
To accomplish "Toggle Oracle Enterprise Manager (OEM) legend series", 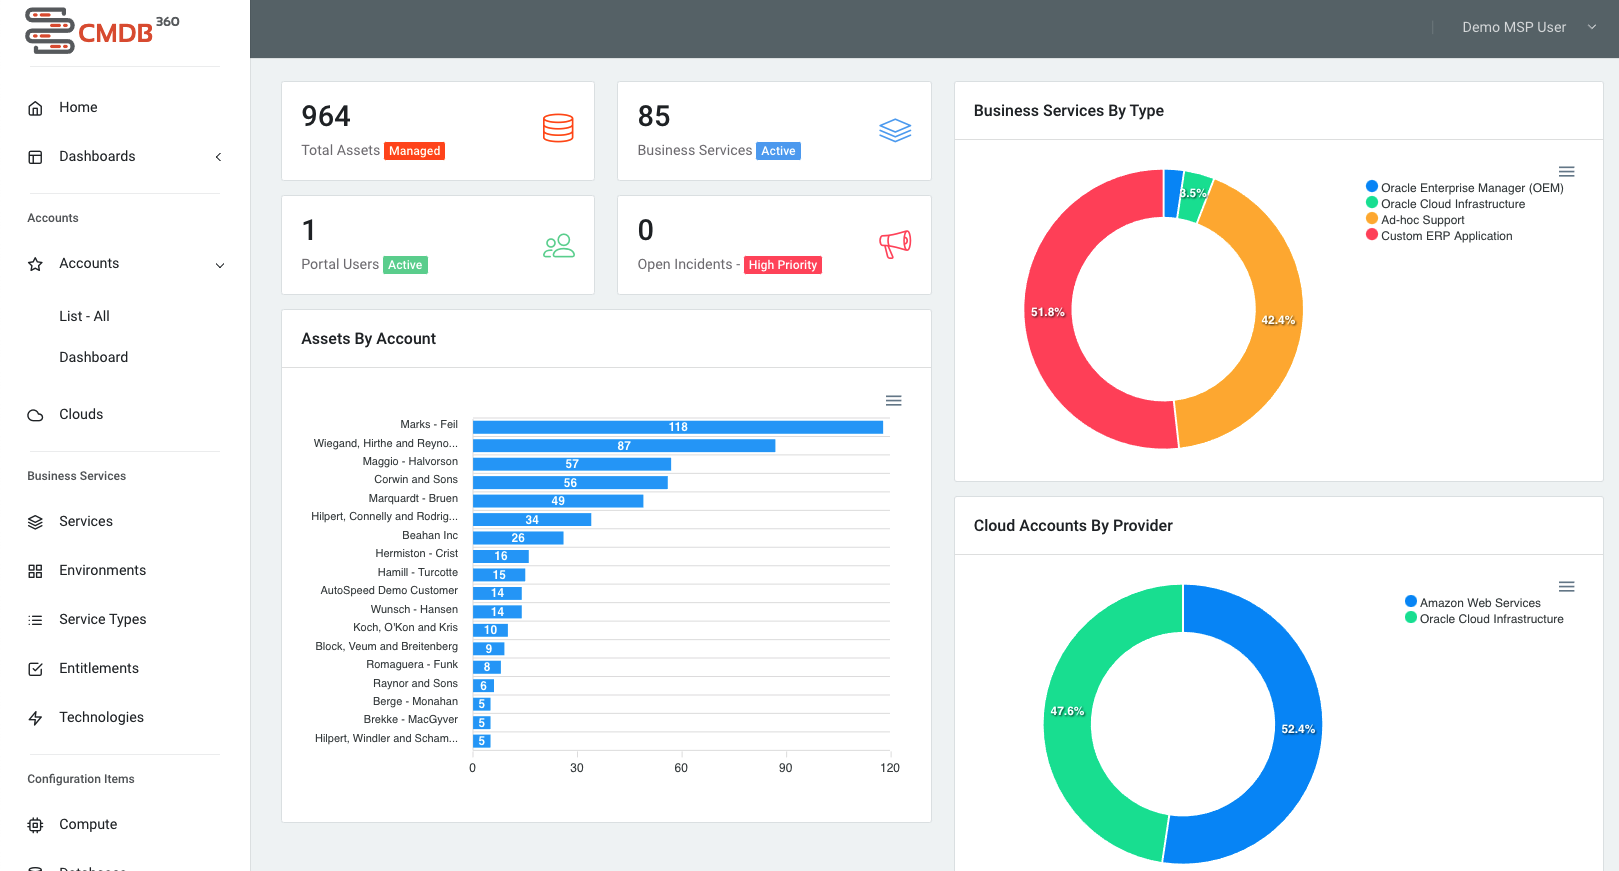I will point(1465,187).
